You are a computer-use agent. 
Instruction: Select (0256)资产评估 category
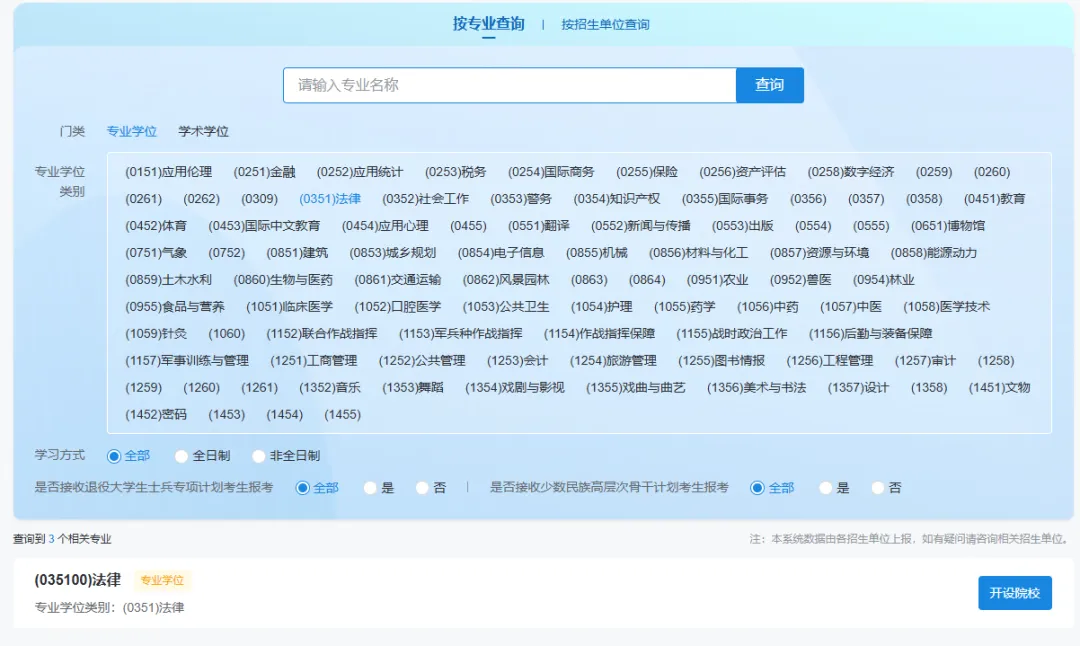point(742,172)
